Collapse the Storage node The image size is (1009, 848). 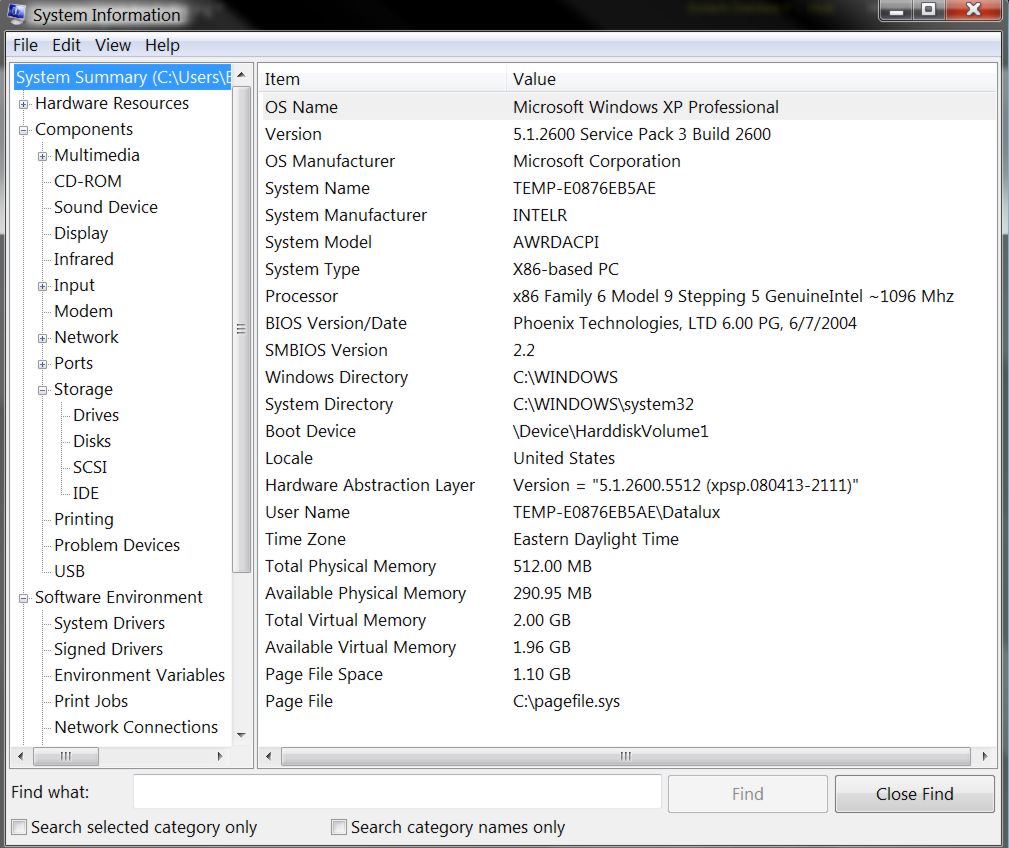42,391
